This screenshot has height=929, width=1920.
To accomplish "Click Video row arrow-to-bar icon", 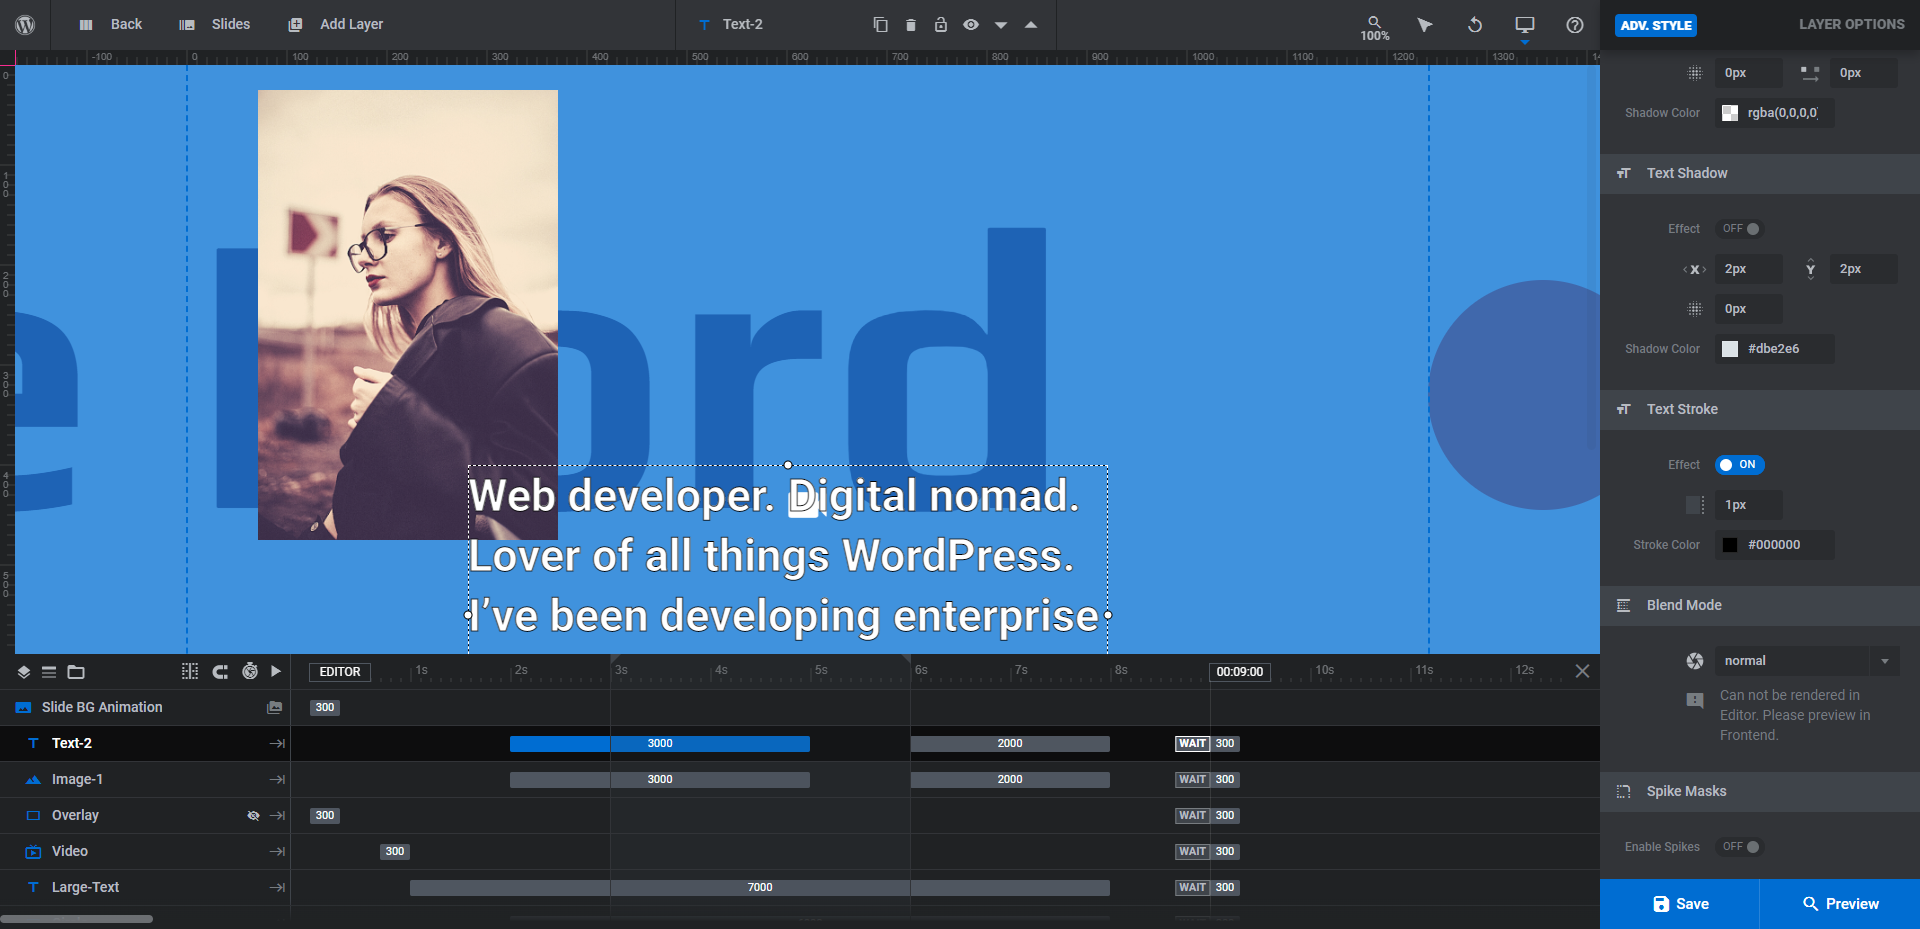I will (277, 851).
